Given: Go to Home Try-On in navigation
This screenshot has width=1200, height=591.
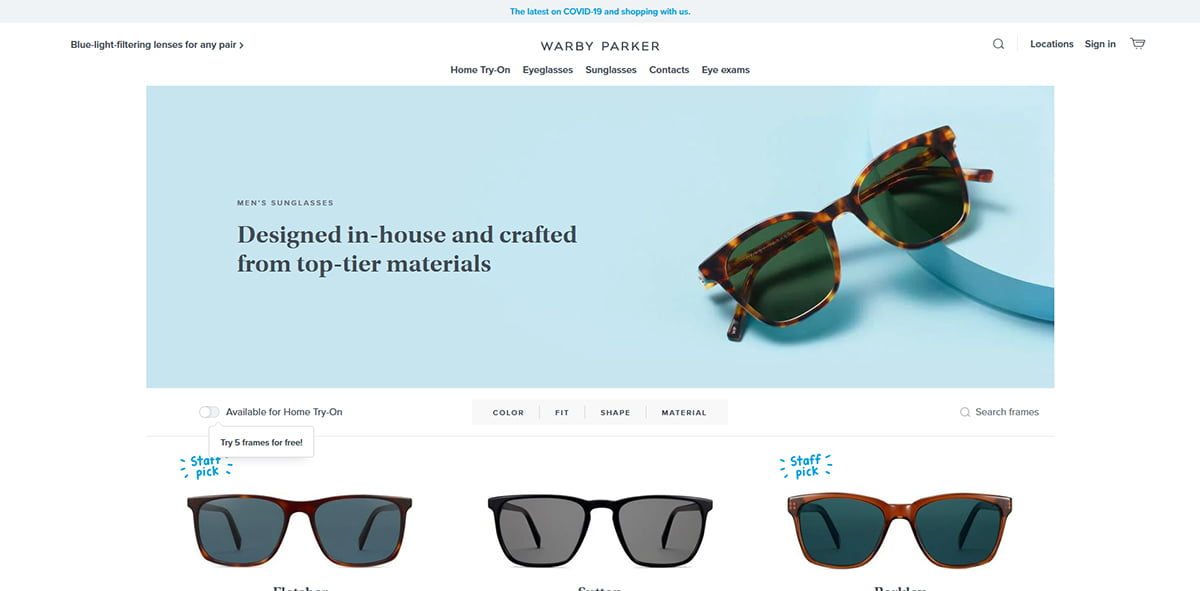Looking at the screenshot, I should click(x=480, y=70).
